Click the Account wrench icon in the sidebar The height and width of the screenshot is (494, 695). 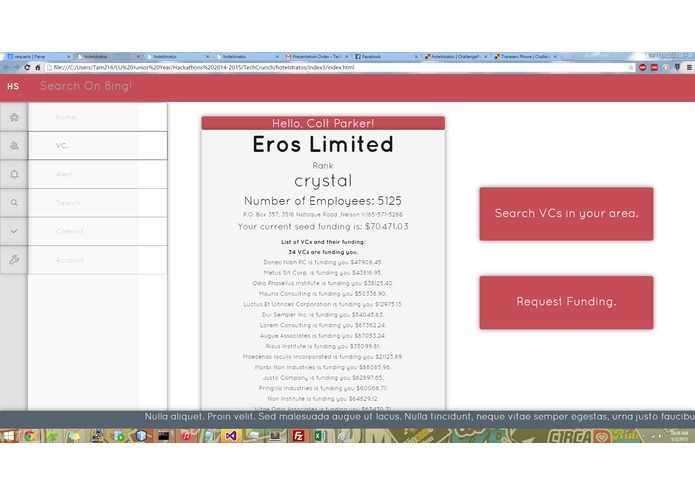14,260
